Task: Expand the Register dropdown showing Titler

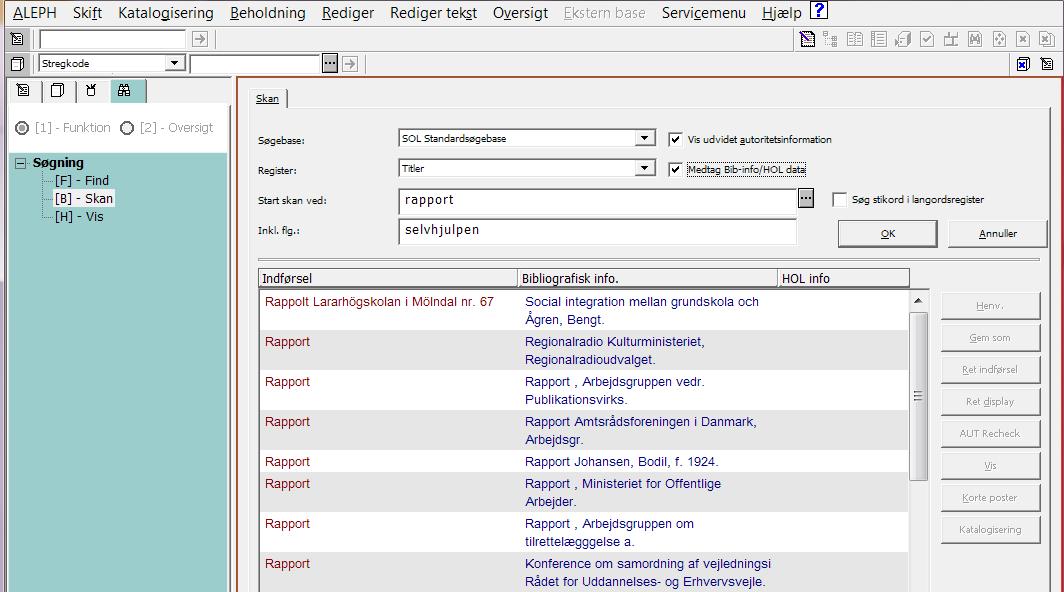Action: [x=645, y=169]
